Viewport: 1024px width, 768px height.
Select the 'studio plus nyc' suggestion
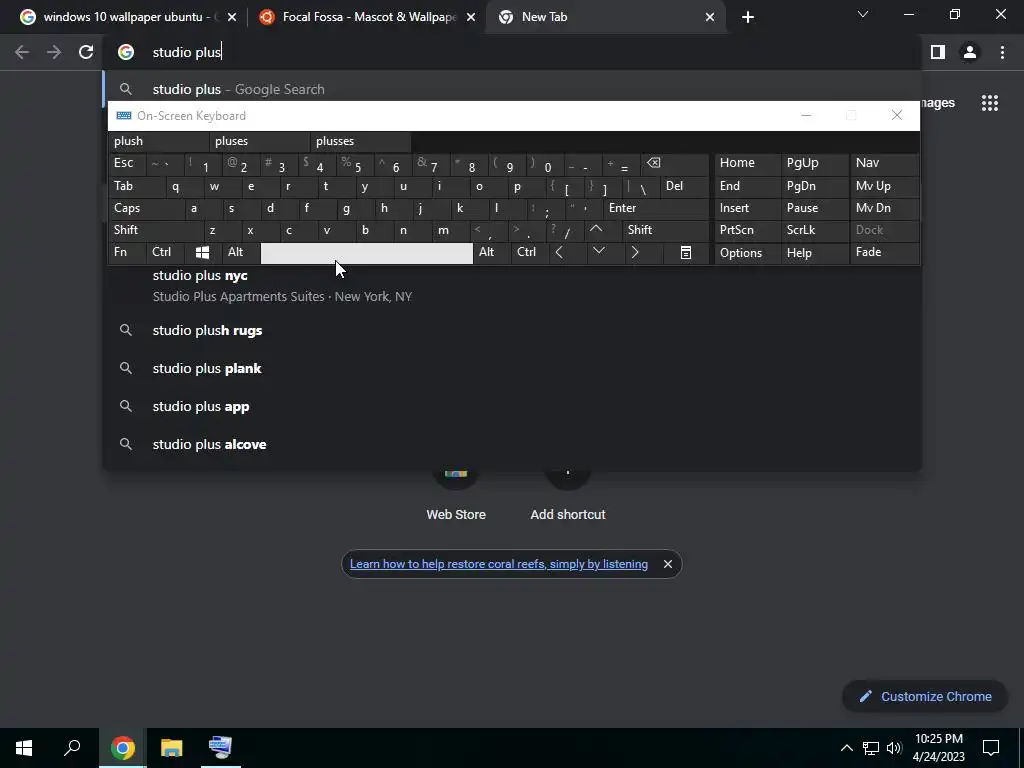pos(511,285)
